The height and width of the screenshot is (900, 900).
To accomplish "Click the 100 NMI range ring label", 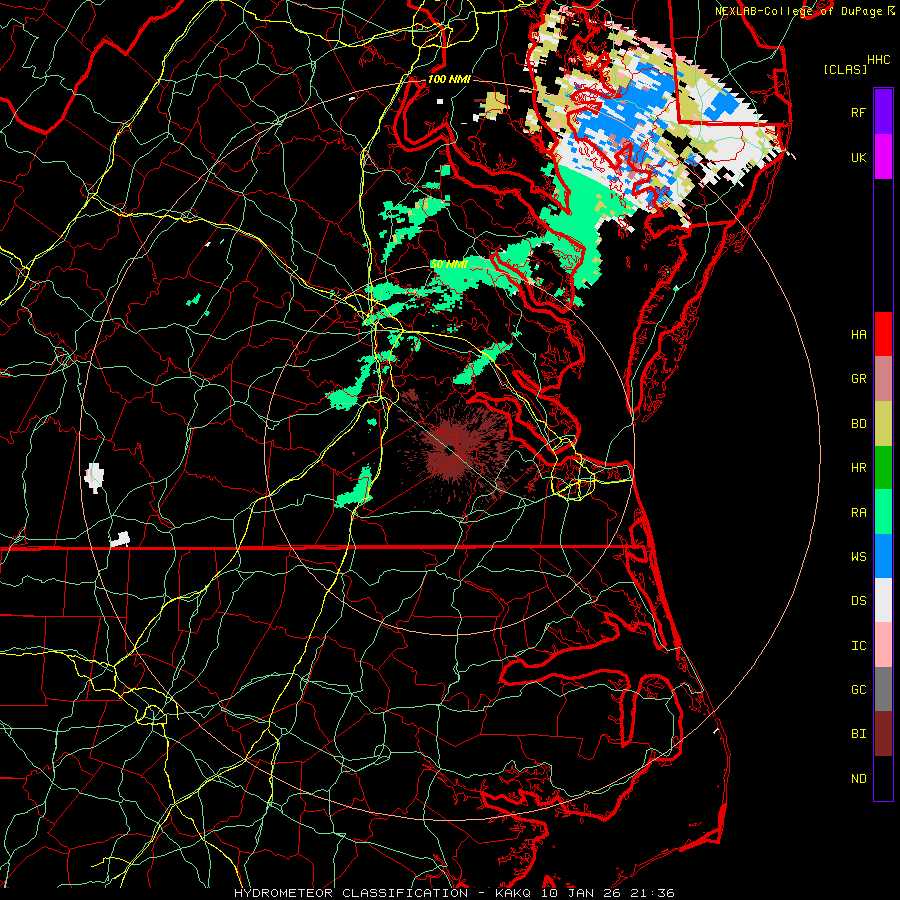I will click(x=449, y=79).
